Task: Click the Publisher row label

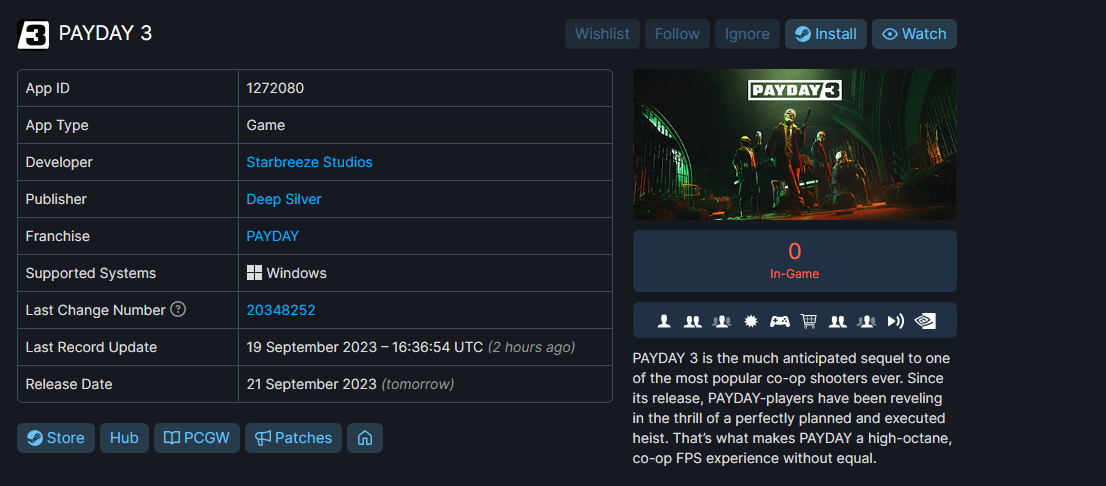Action: (x=56, y=199)
